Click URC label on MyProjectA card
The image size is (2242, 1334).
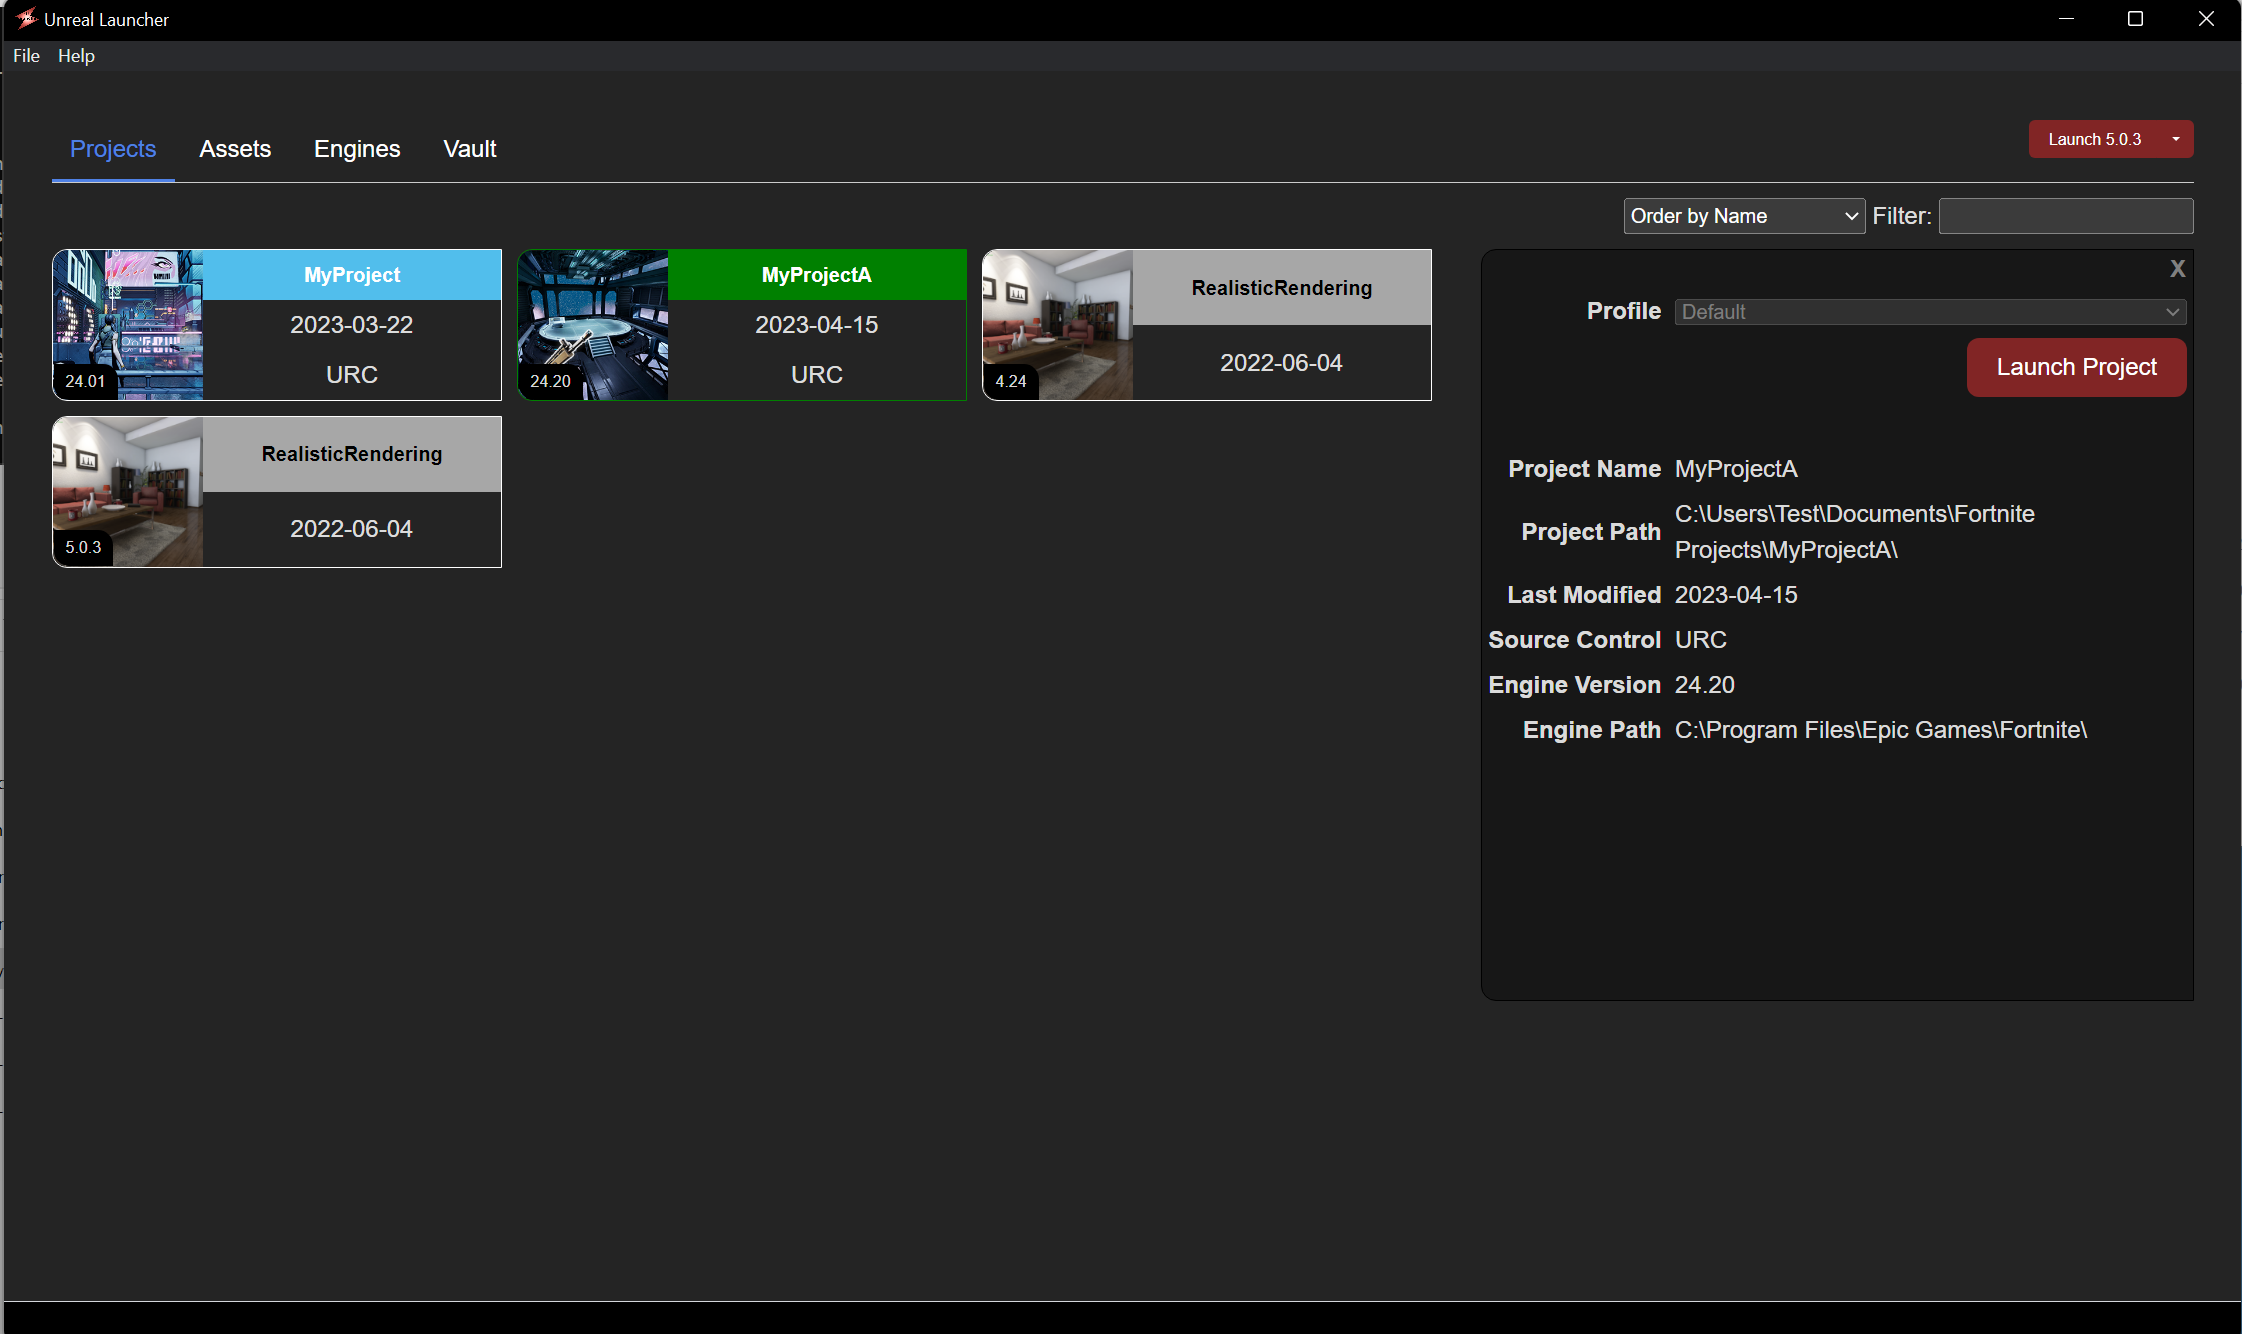pyautogui.click(x=817, y=375)
